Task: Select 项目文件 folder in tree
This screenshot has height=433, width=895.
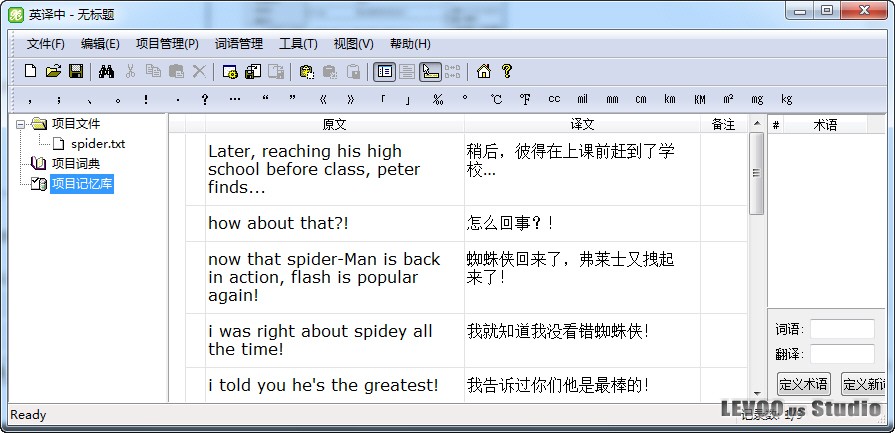Action: pos(75,124)
